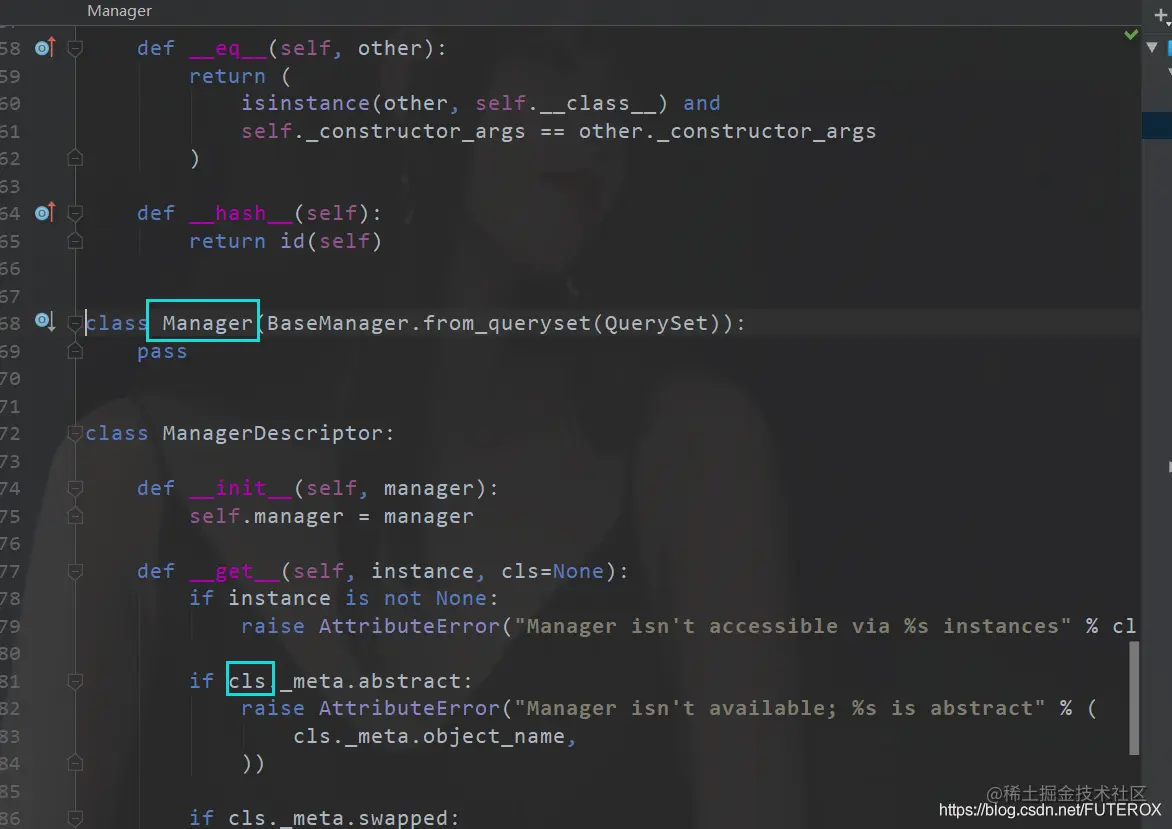Screen dimensions: 1172x829
Task: Click 'self.__class__' in isinstance call
Action: pyautogui.click(x=566, y=103)
